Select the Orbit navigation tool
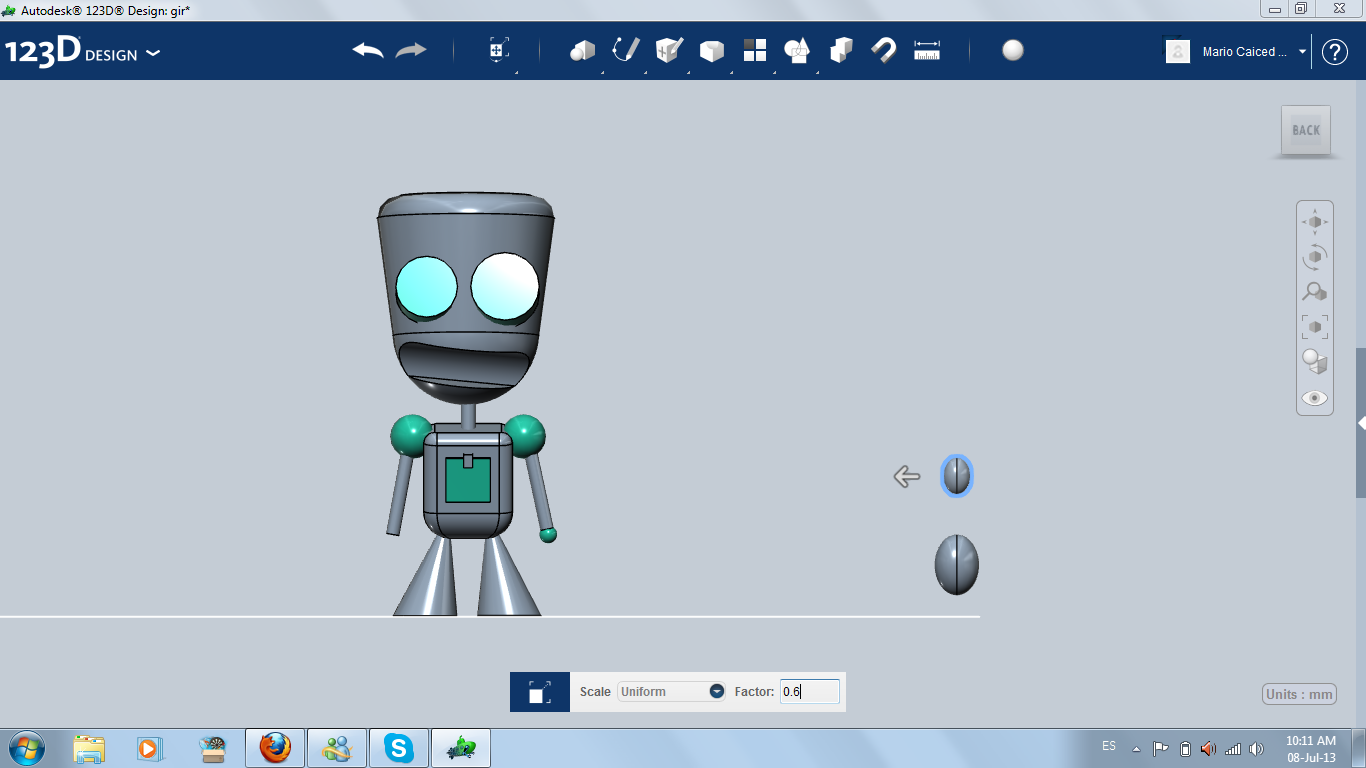The height and width of the screenshot is (768, 1366). click(x=1315, y=256)
